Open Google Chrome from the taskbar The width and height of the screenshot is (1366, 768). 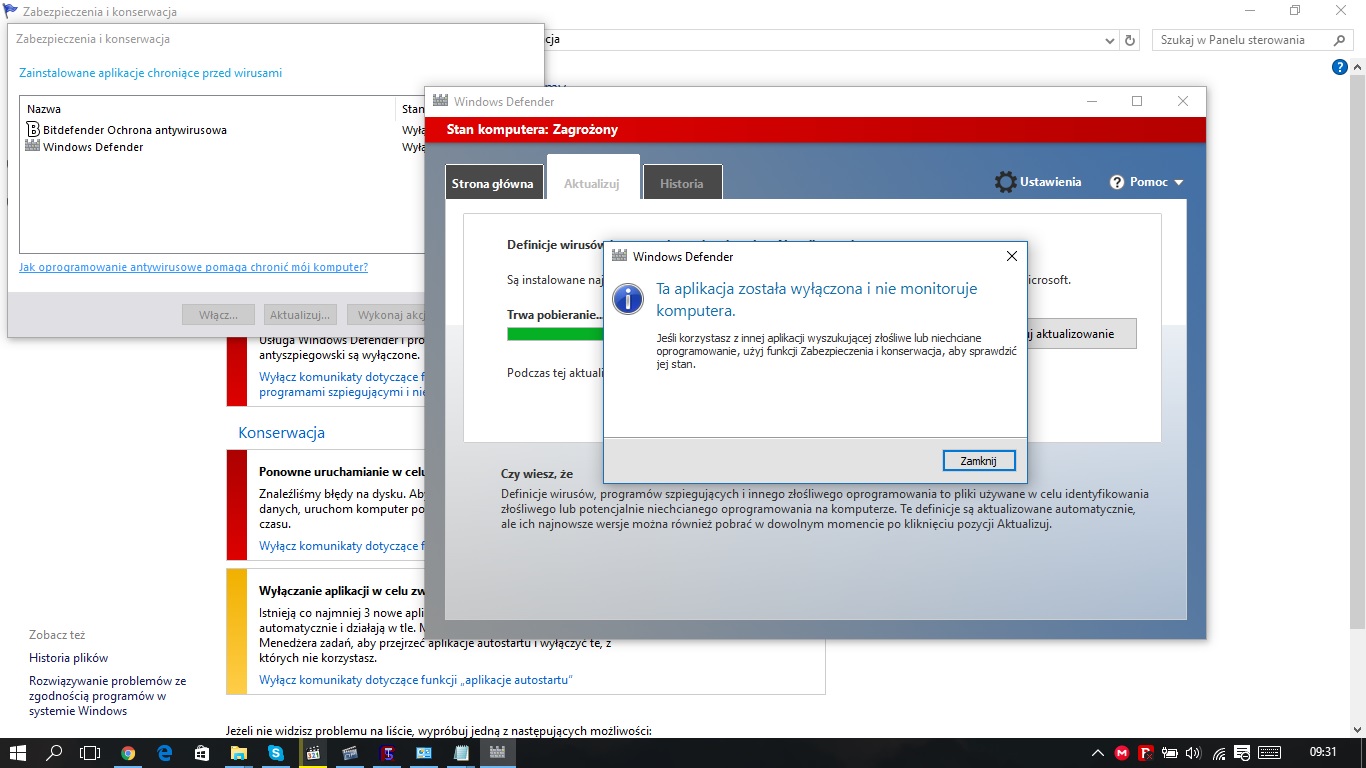pos(128,753)
